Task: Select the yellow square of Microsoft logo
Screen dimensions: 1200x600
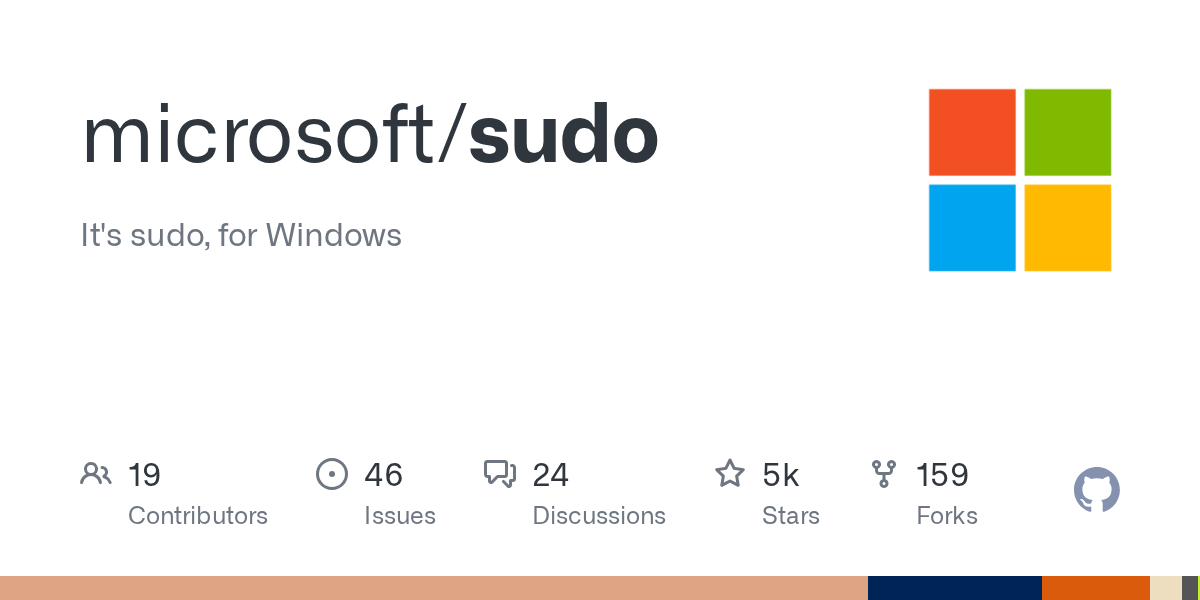Action: (1067, 227)
